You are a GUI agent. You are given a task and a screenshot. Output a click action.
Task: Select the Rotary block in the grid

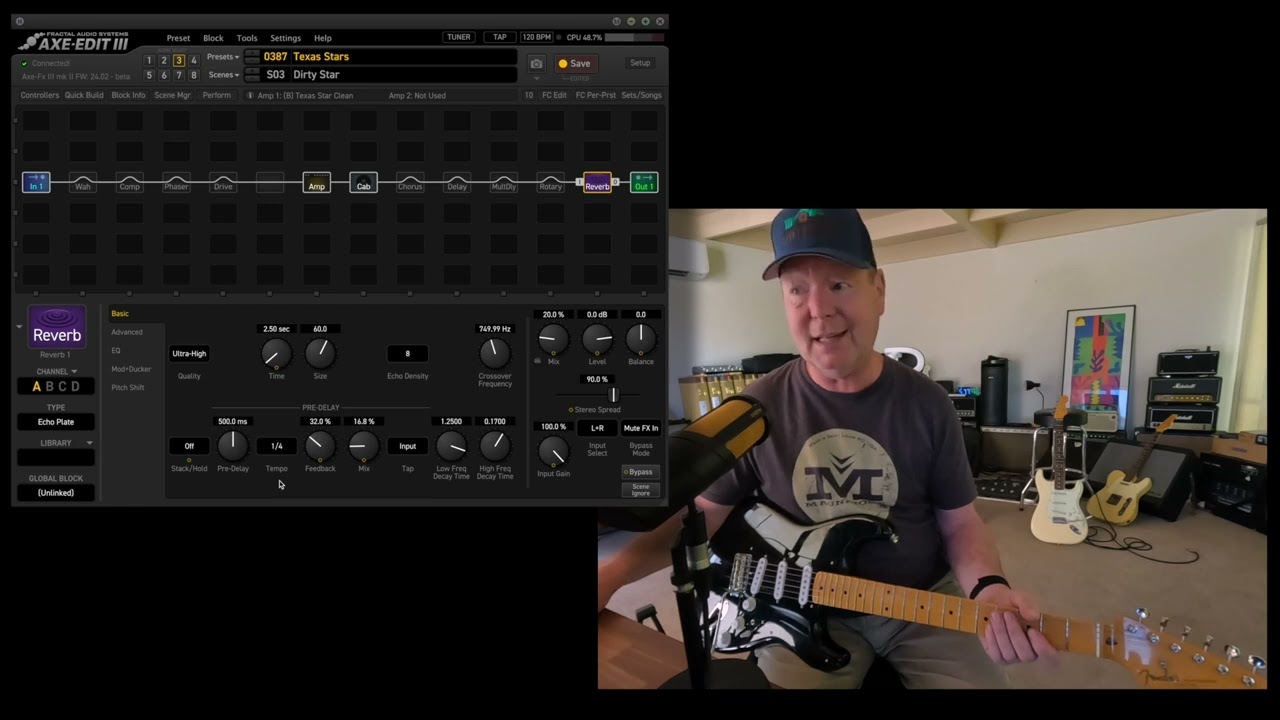point(550,183)
